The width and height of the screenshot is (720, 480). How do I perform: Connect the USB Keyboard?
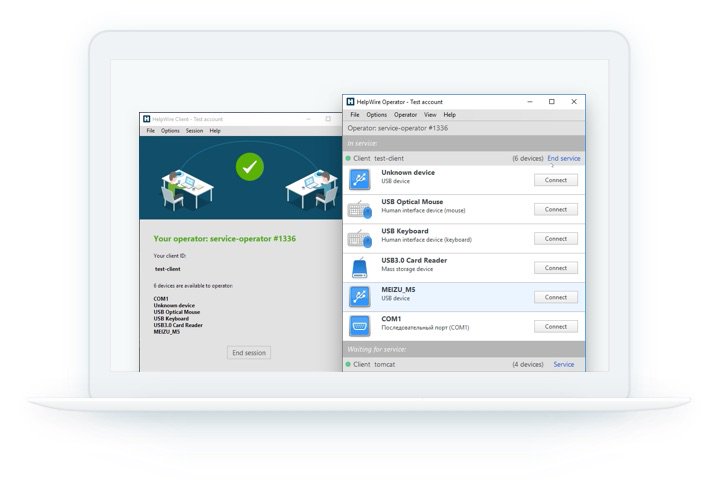pos(556,239)
